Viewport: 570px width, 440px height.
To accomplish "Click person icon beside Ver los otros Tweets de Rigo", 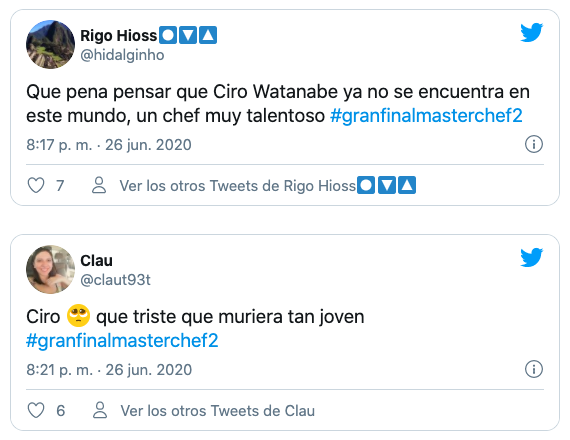I will [x=99, y=185].
